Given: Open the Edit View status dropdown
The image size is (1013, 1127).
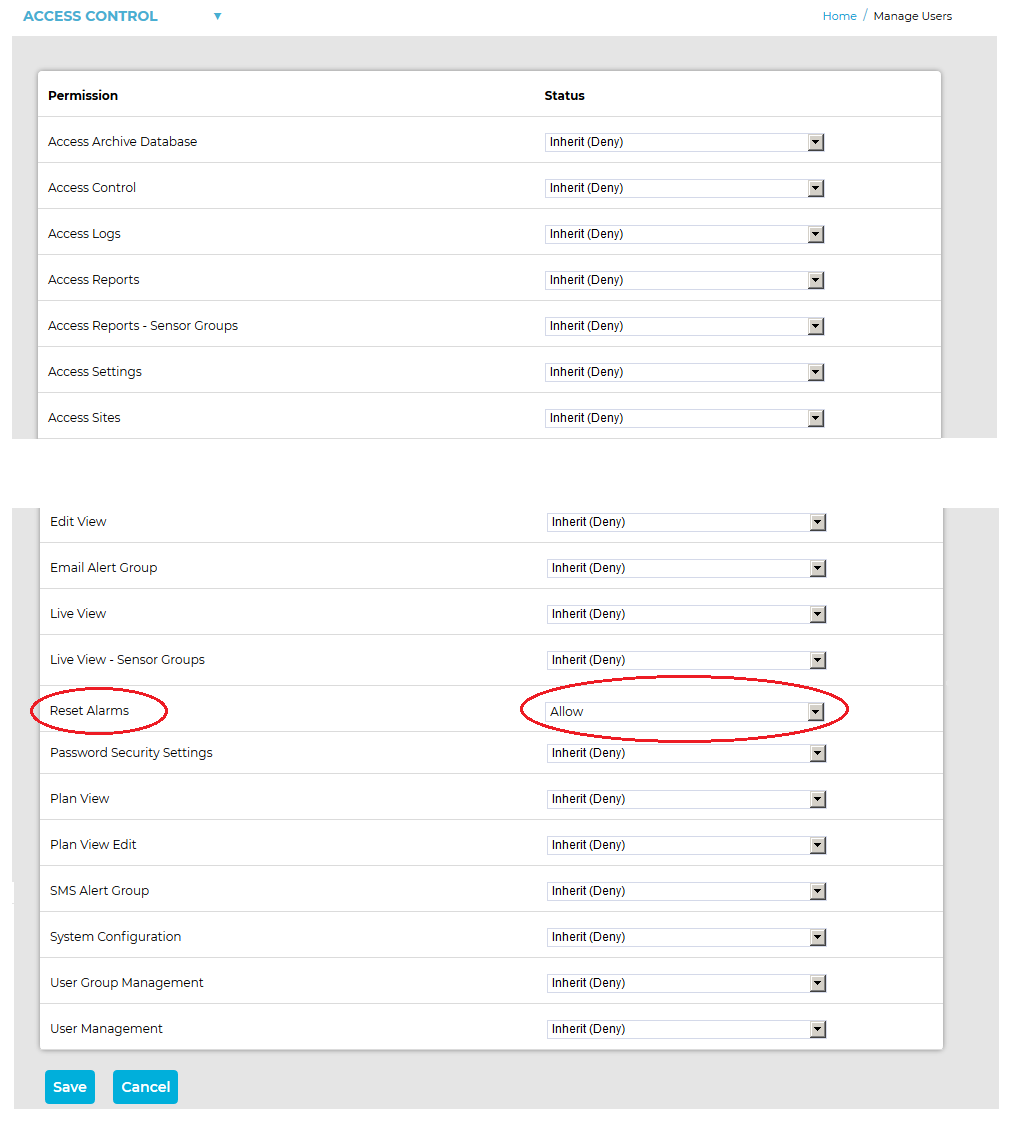Looking at the screenshot, I should click(x=686, y=522).
